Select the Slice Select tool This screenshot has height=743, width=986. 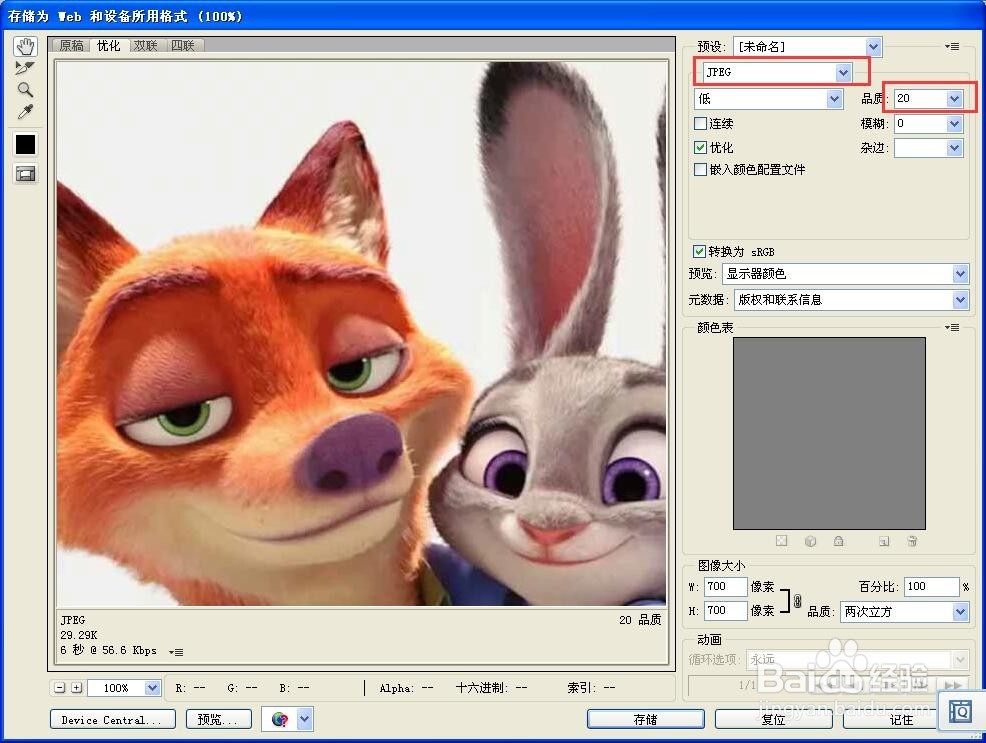tap(25, 68)
